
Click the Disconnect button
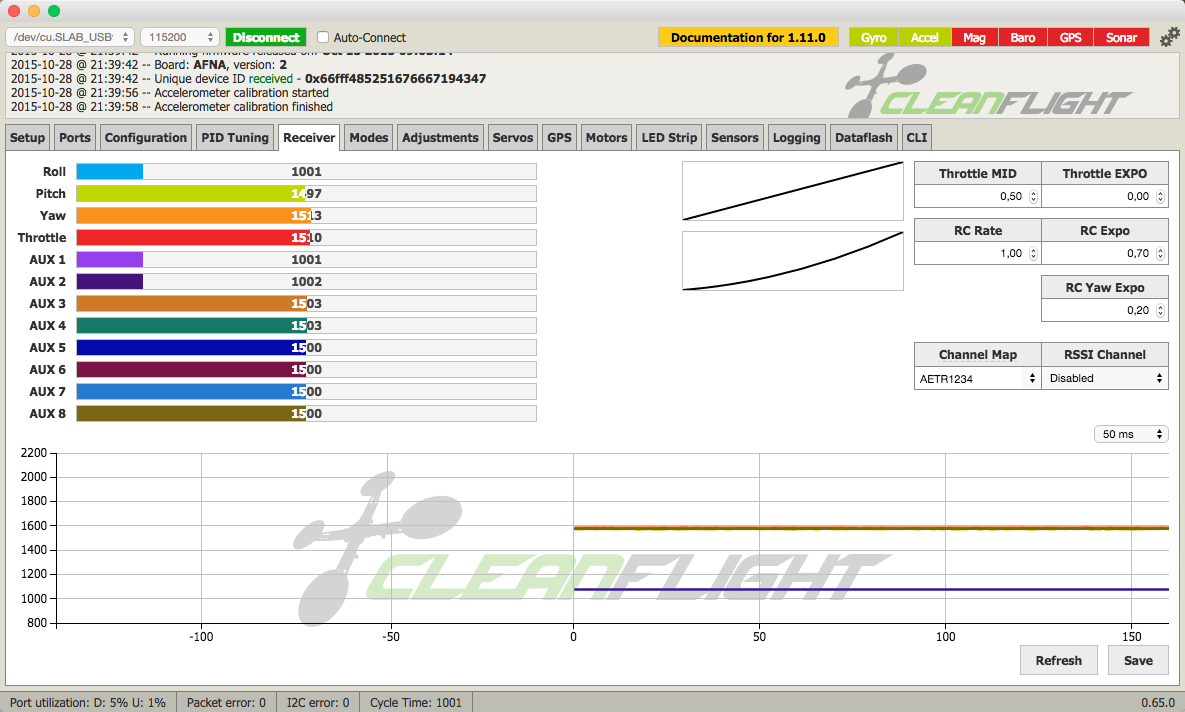coord(266,37)
